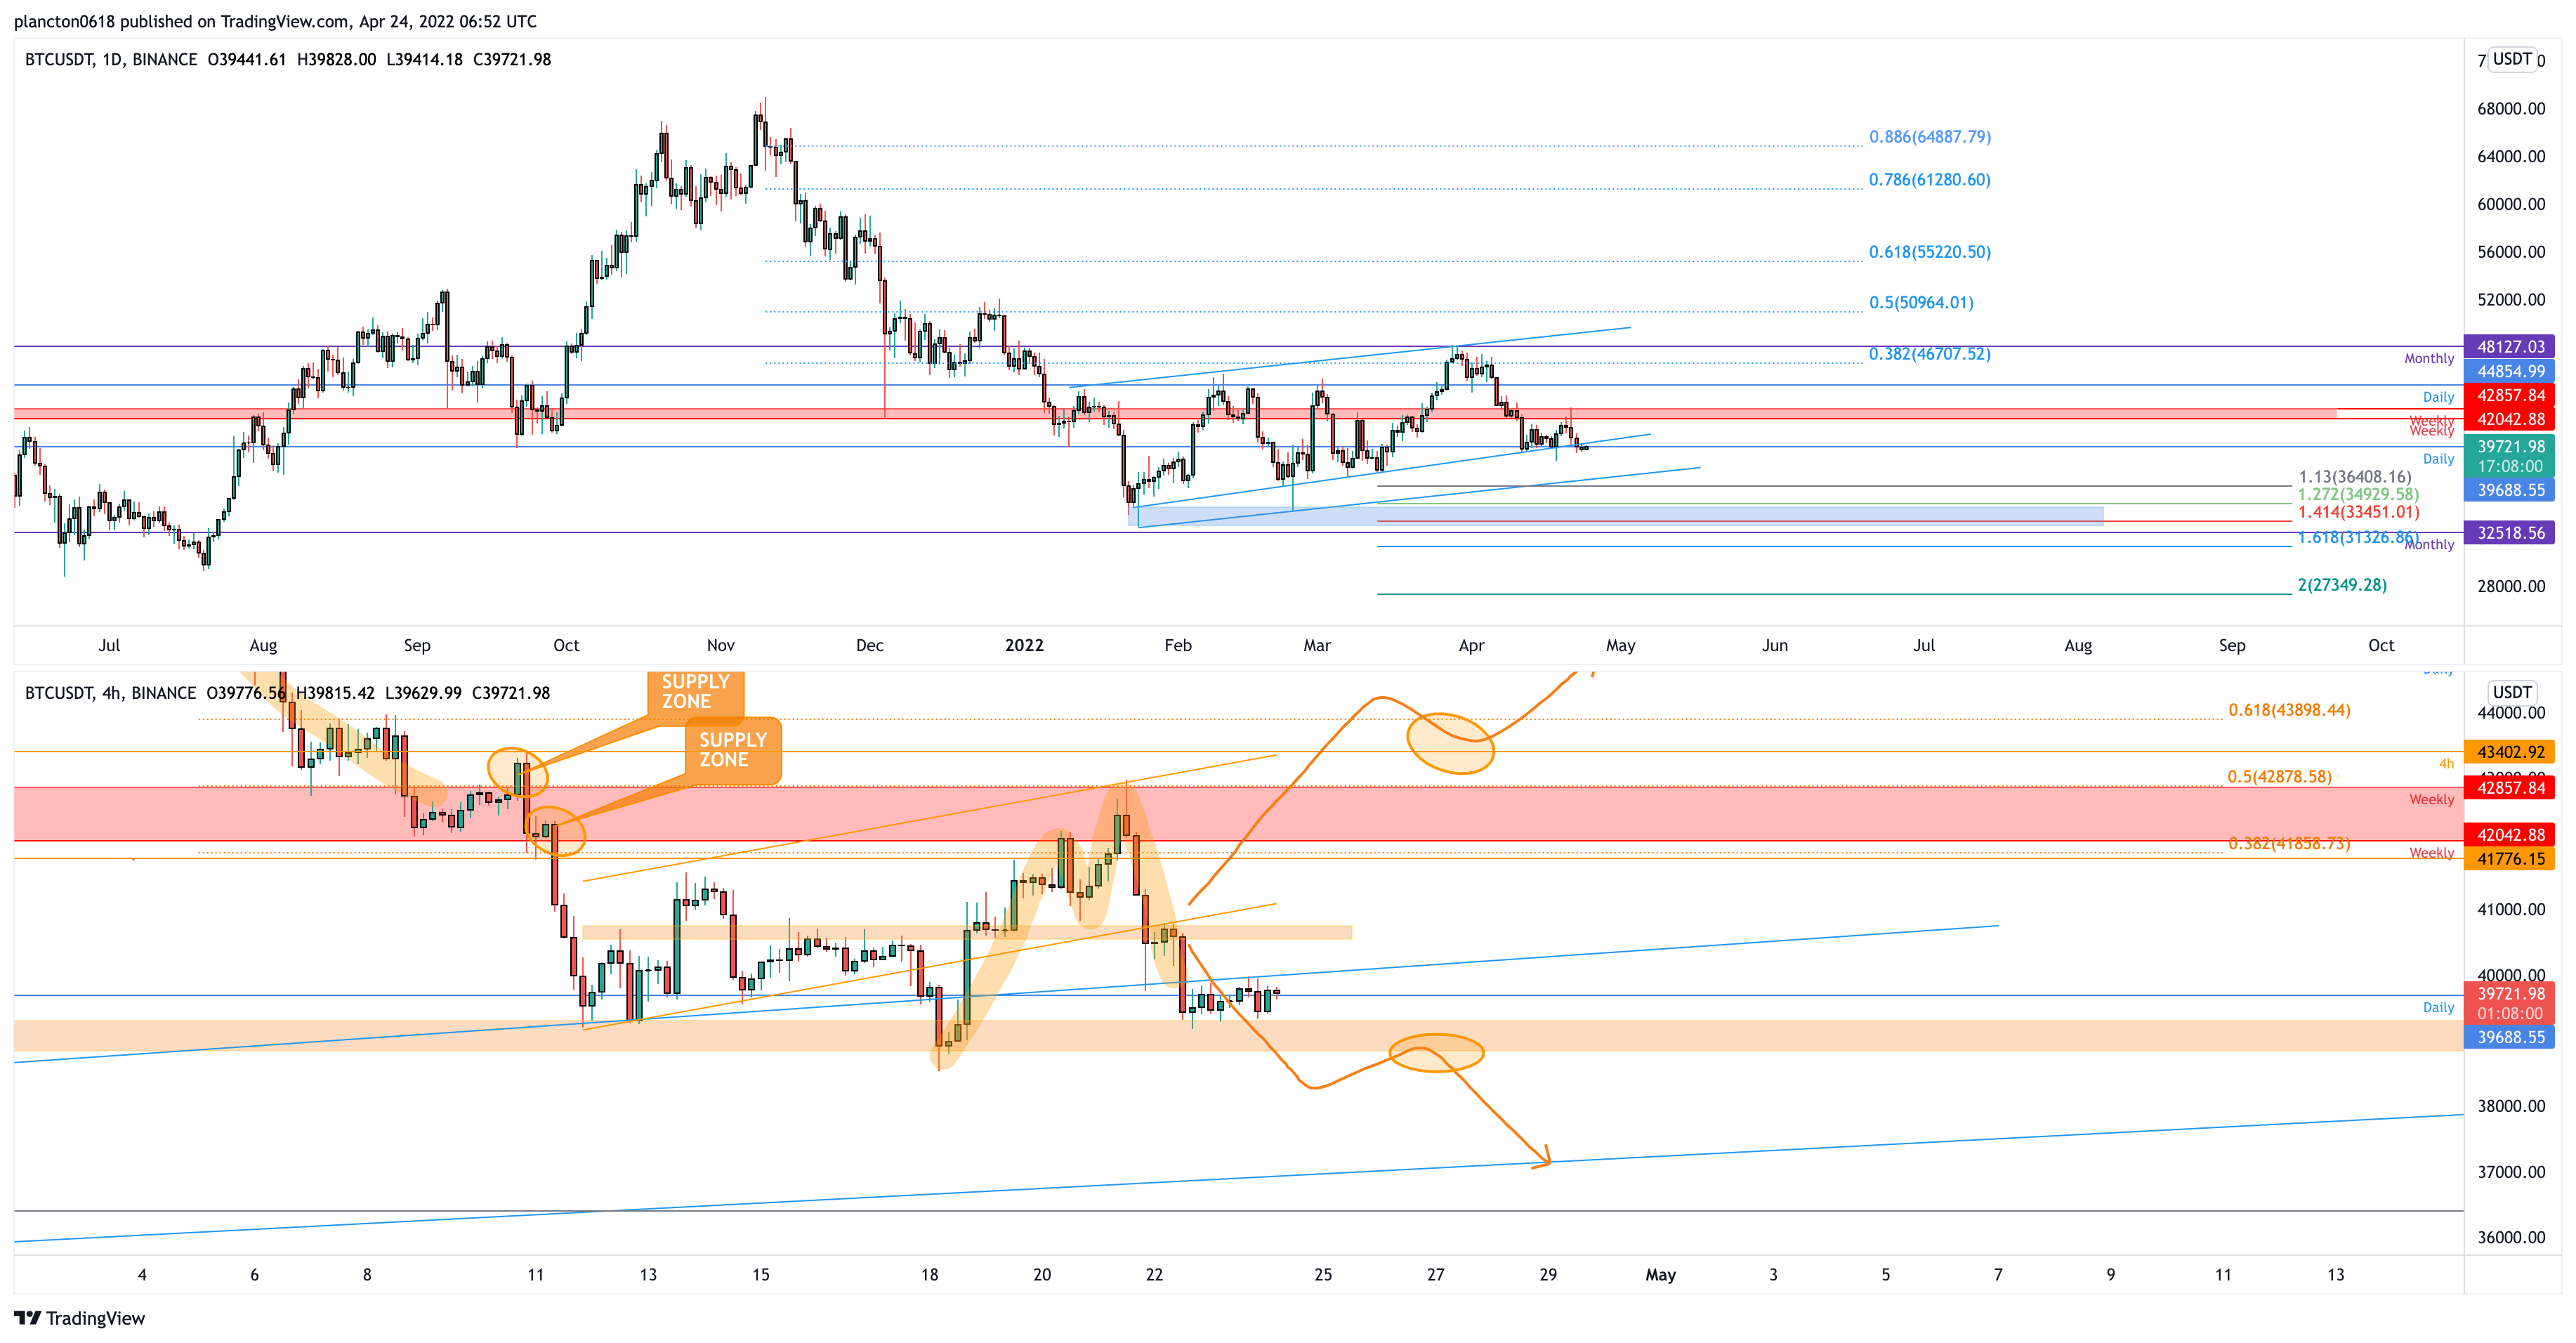Image resolution: width=2576 pixels, height=1343 pixels.
Task: Click the 39688.55 blue tag on the 4h chart
Action: tap(2510, 1038)
